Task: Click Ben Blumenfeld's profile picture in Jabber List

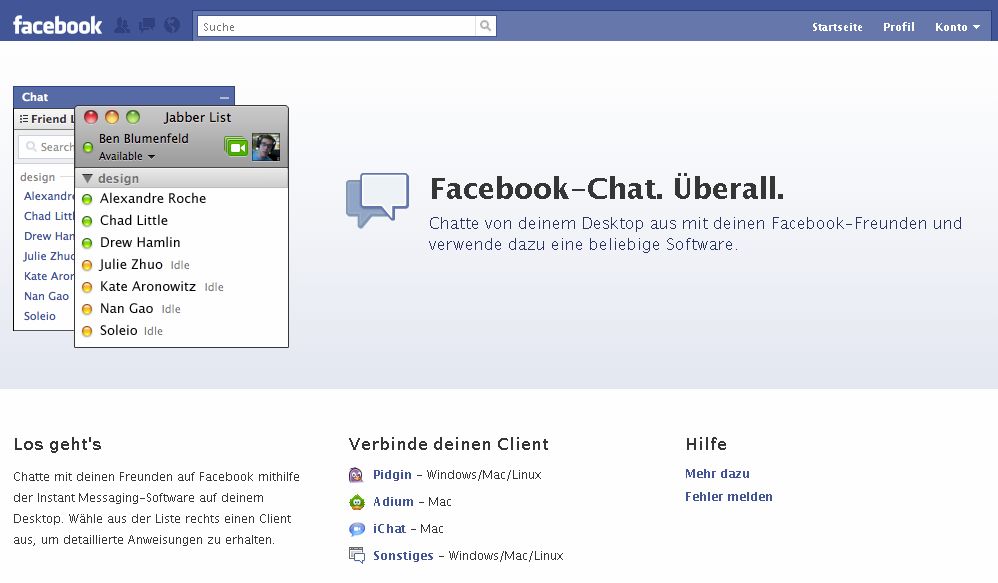Action: click(x=266, y=146)
